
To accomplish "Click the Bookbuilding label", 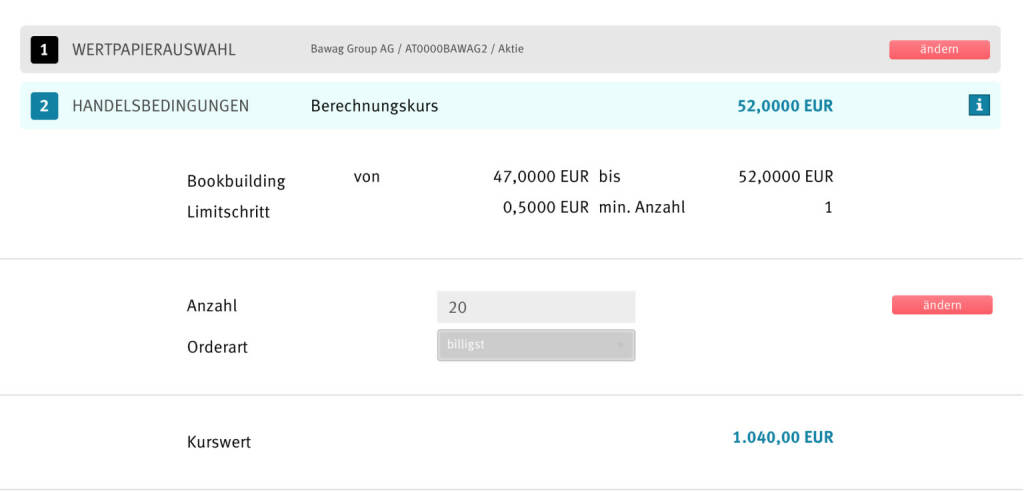I will [236, 181].
